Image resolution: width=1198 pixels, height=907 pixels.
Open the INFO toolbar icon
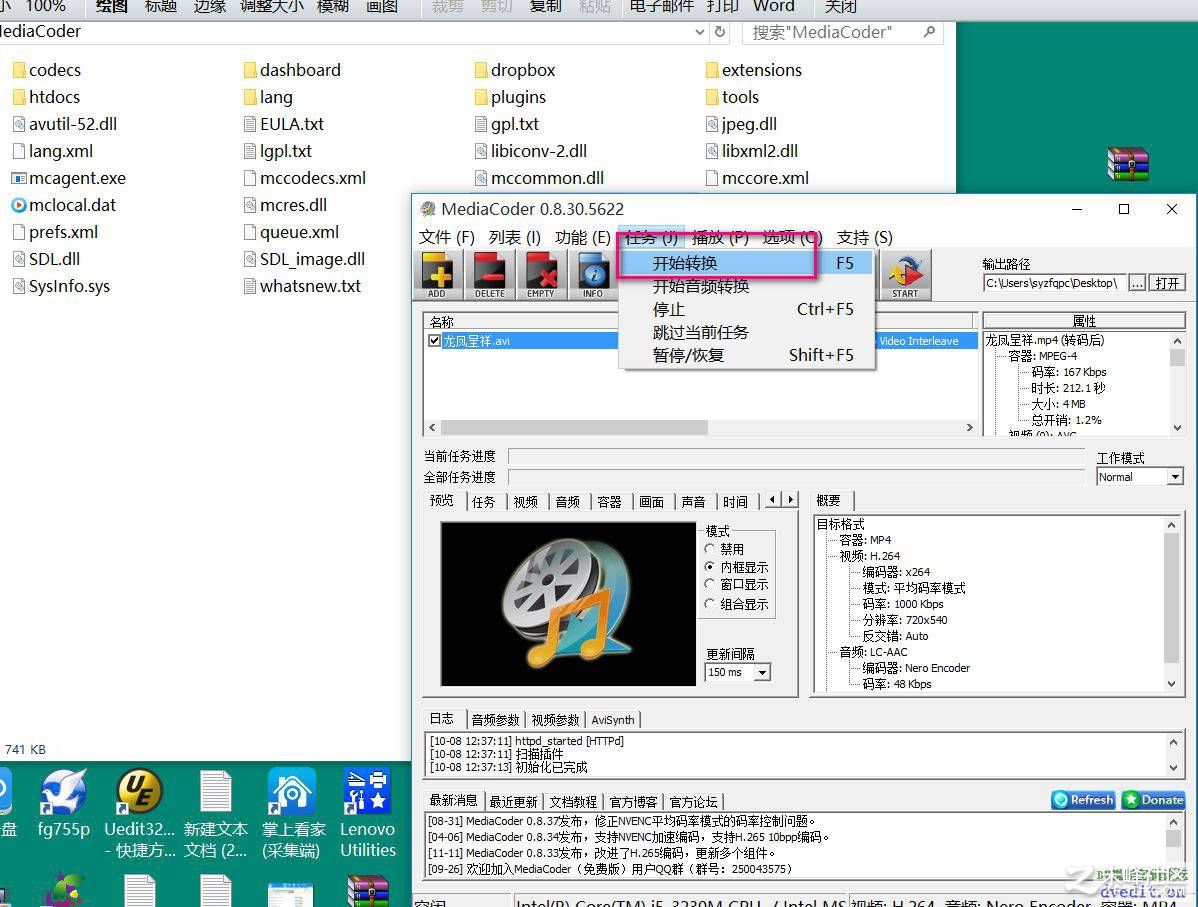click(x=593, y=274)
